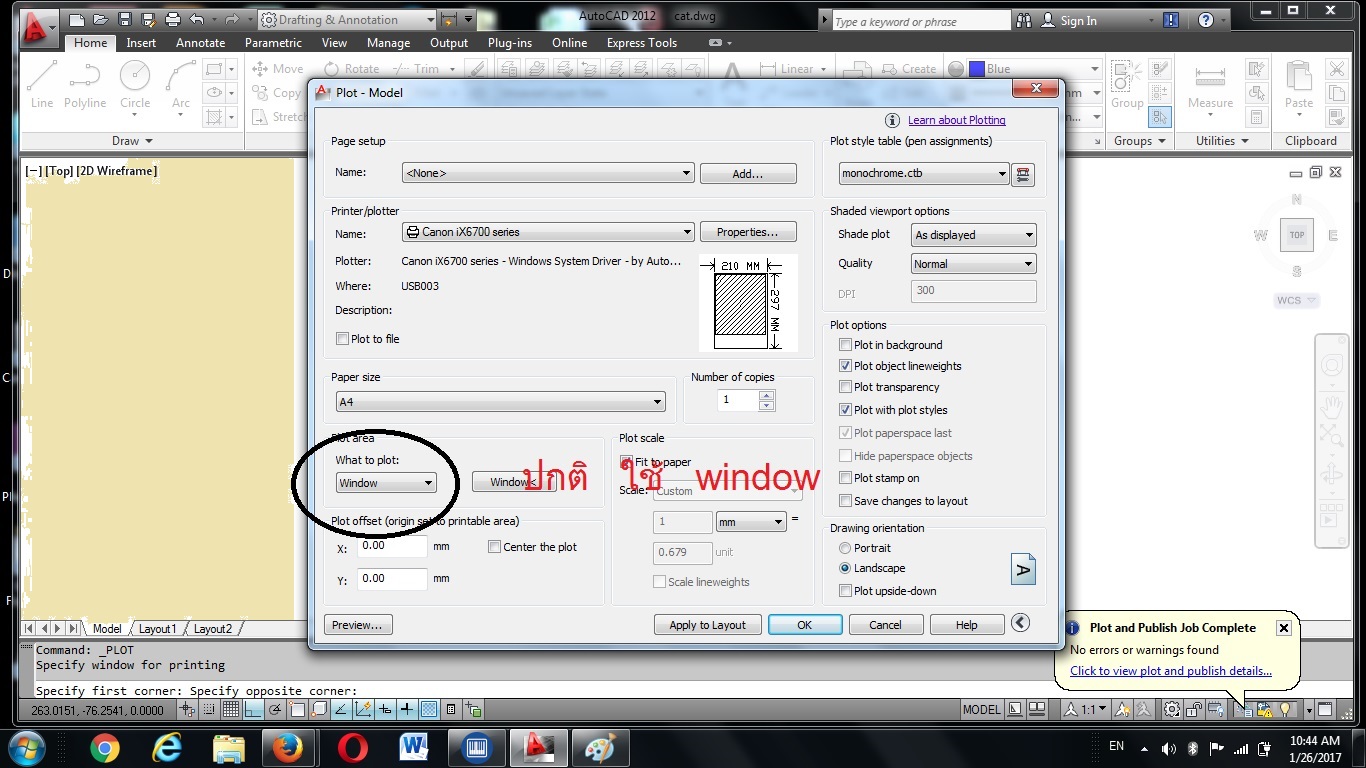Enable the Plot transparency checkbox
The width and height of the screenshot is (1366, 768).
click(845, 387)
